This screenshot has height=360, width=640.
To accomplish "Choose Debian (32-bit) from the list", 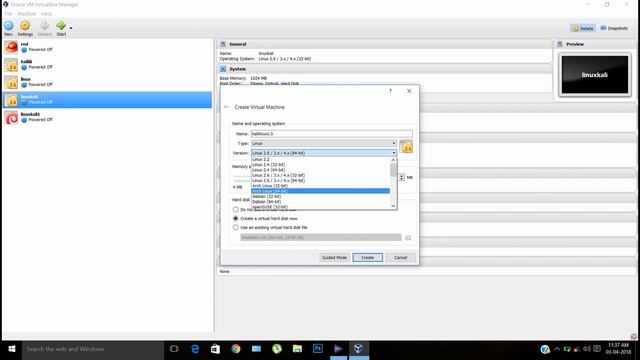I will point(320,196).
